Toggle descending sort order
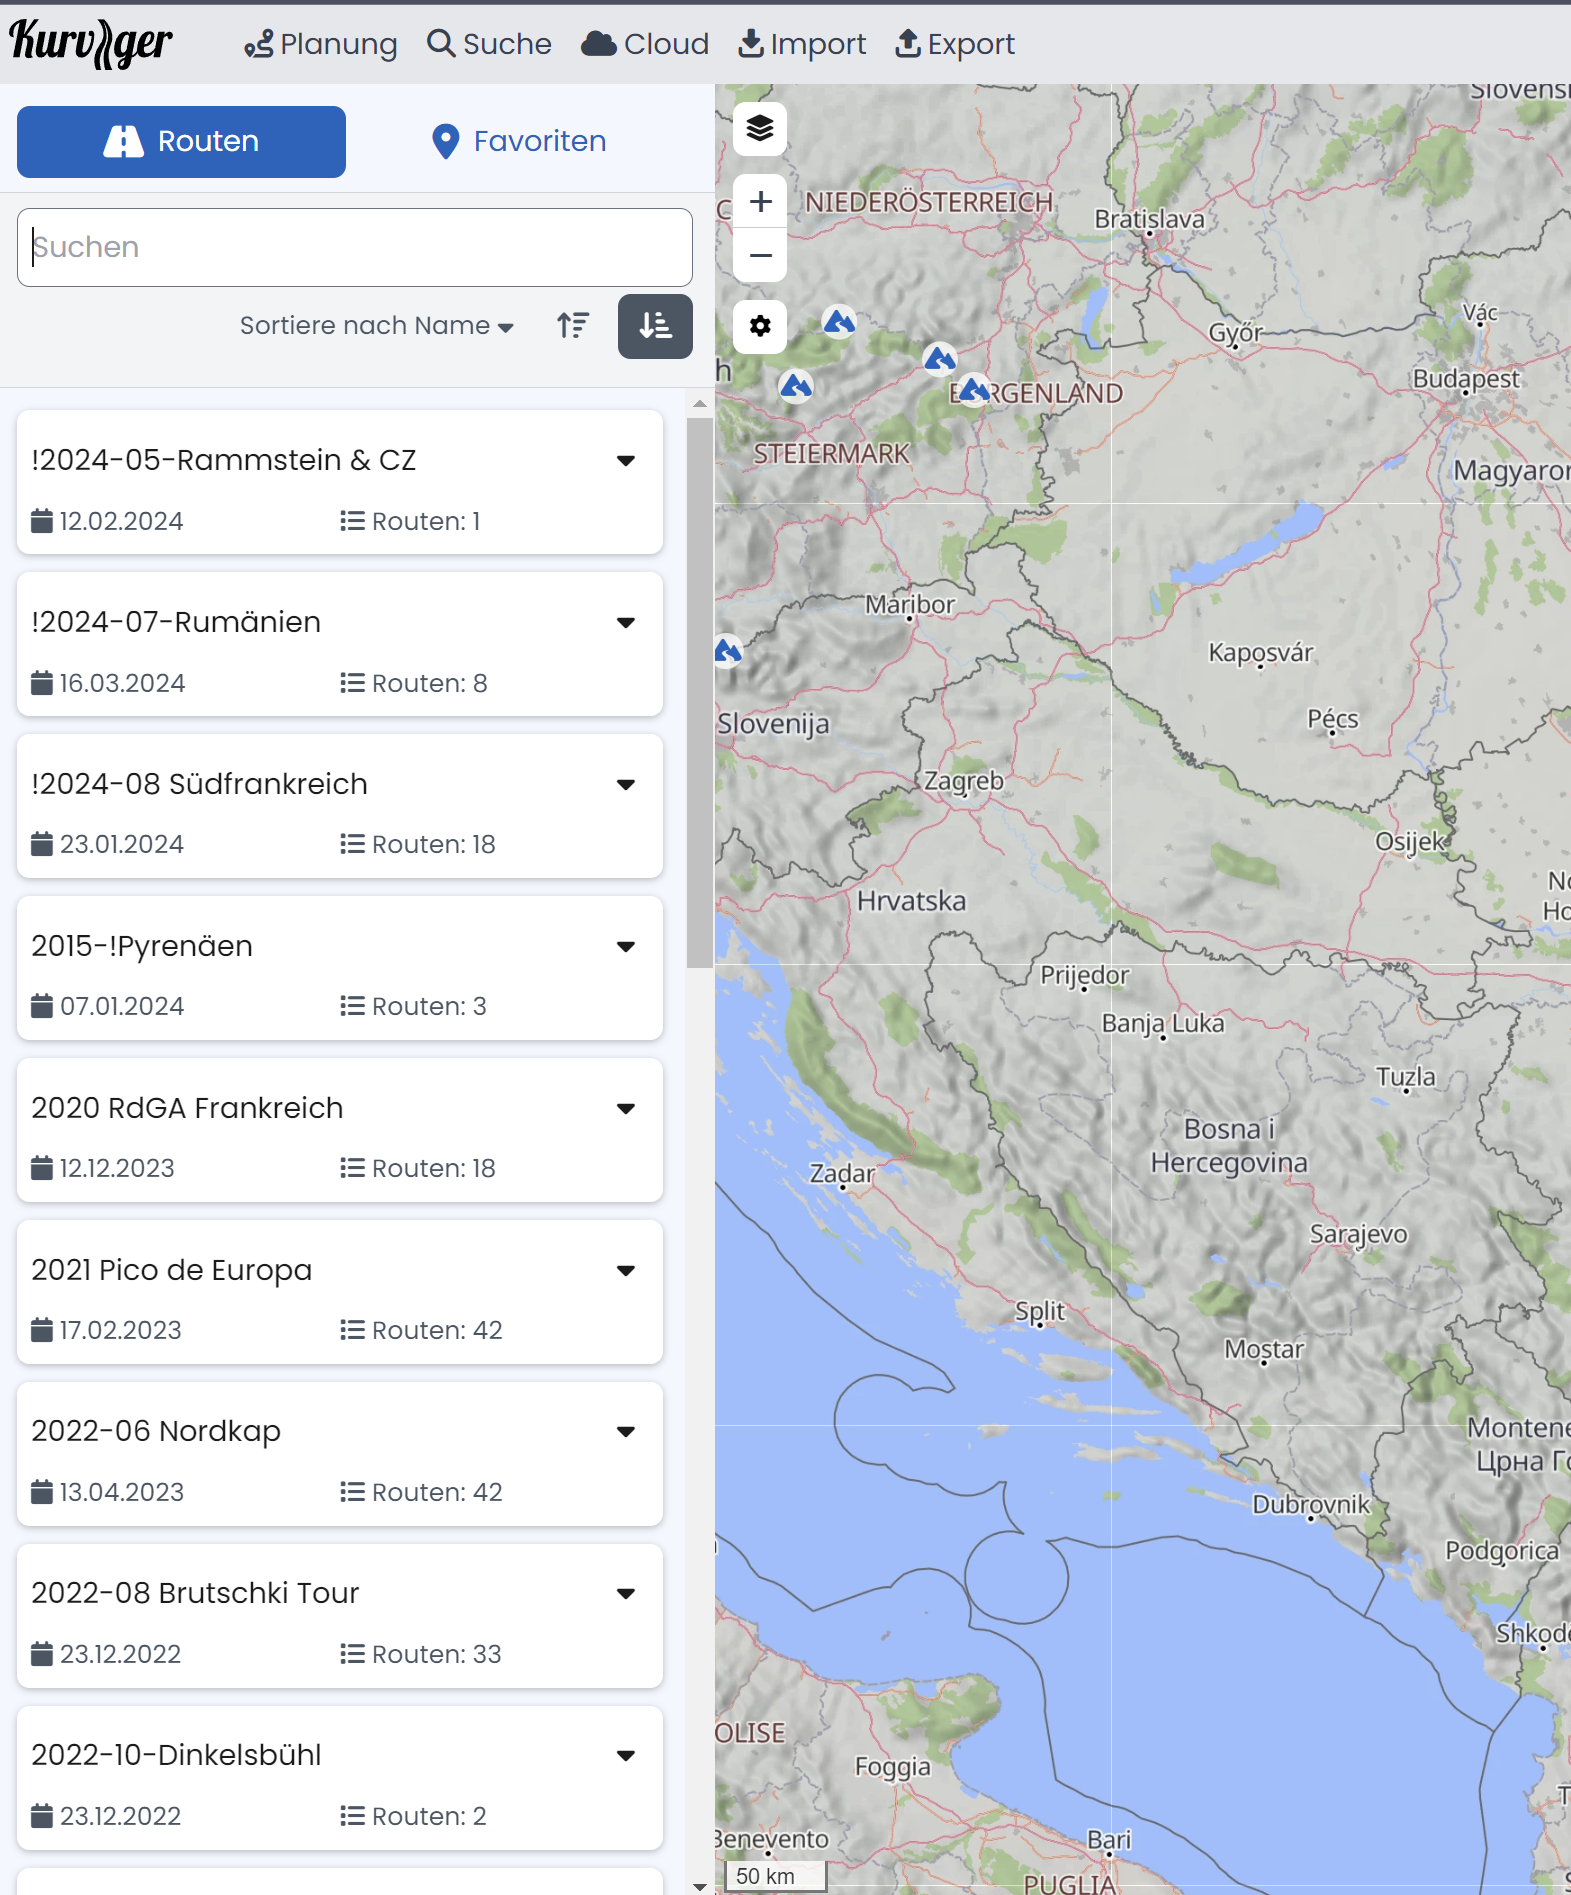 [655, 326]
